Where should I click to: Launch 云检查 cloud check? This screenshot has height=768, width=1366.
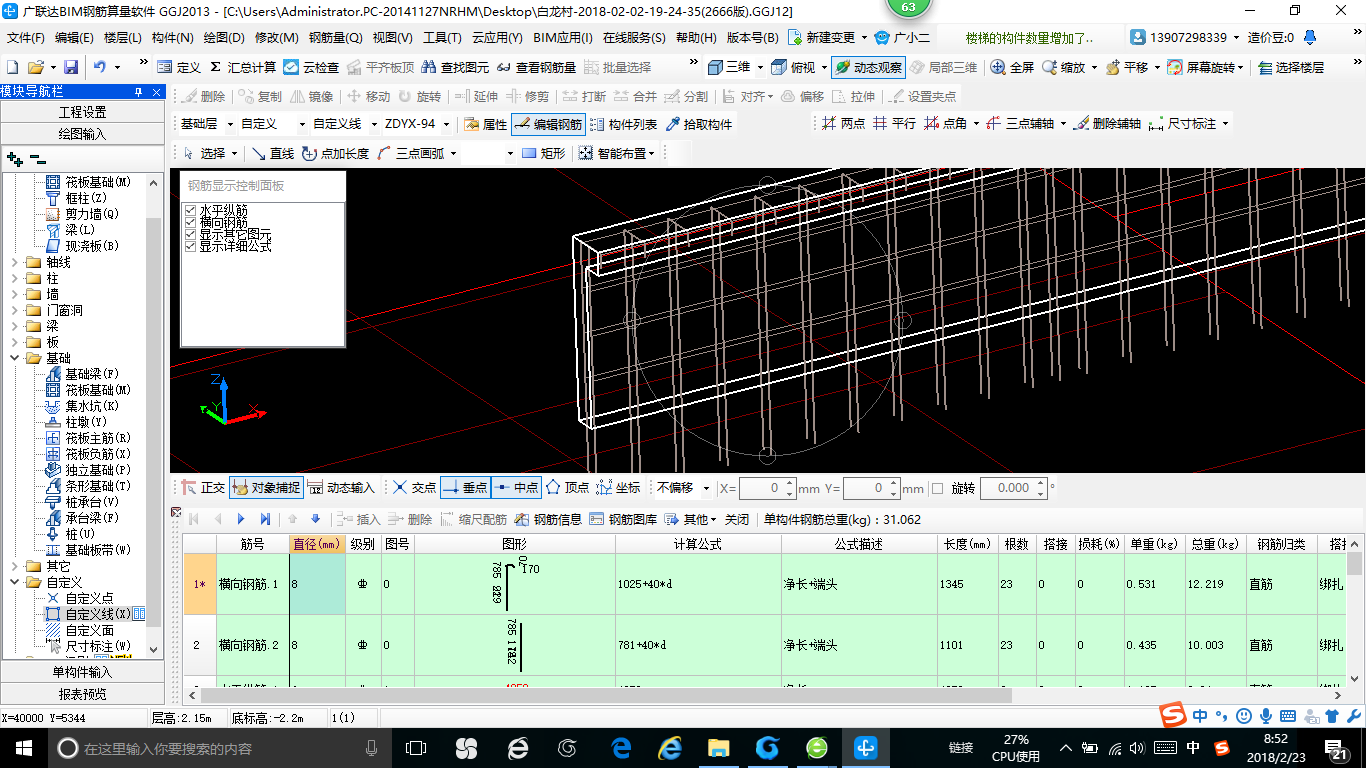pyautogui.click(x=311, y=67)
